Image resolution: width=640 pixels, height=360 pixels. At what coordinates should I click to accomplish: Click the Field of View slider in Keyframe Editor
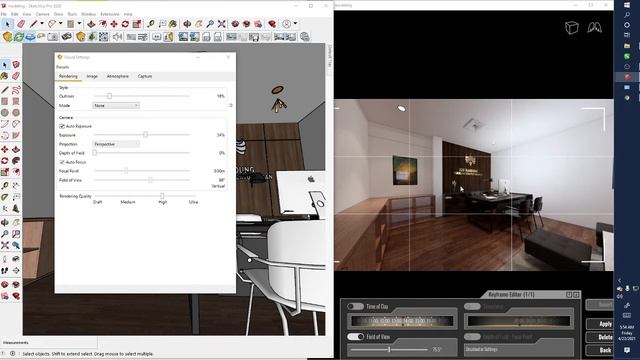click(389, 349)
